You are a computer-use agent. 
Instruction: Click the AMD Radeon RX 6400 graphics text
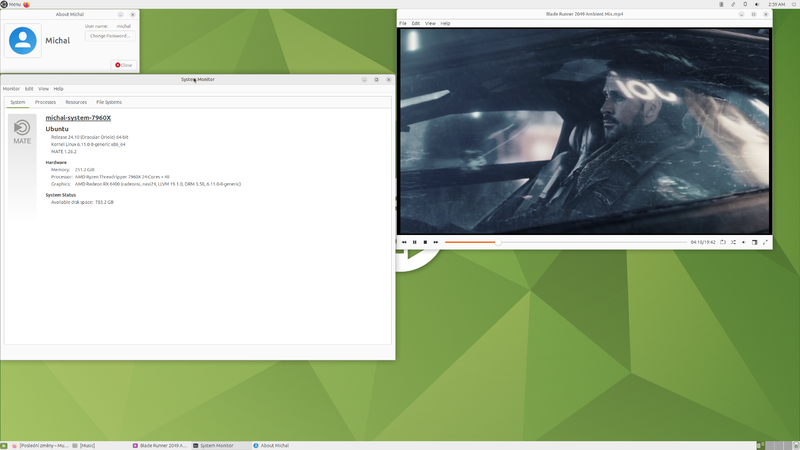(x=158, y=184)
